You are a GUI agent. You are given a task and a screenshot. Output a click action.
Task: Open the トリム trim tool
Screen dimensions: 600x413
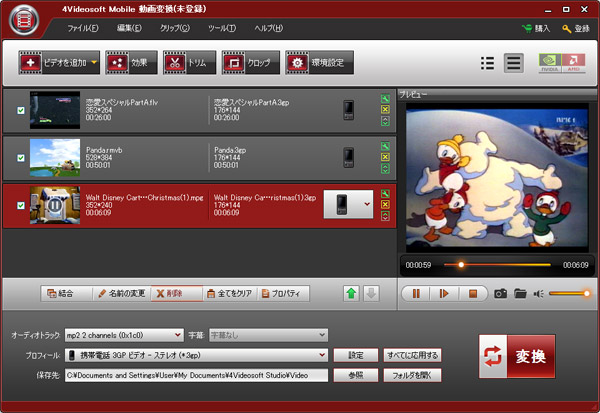tap(189, 62)
